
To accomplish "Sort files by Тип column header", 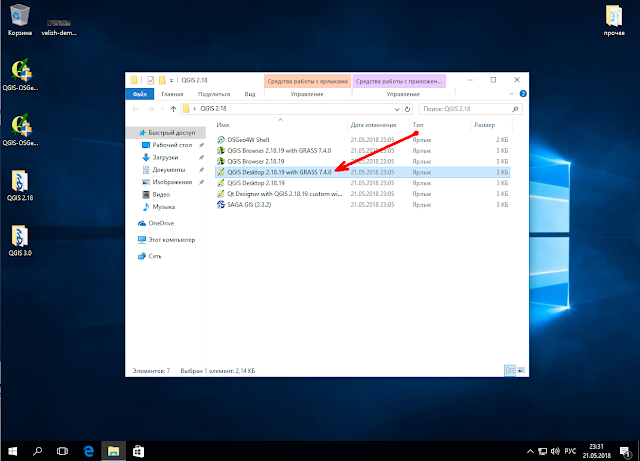I will (418, 125).
